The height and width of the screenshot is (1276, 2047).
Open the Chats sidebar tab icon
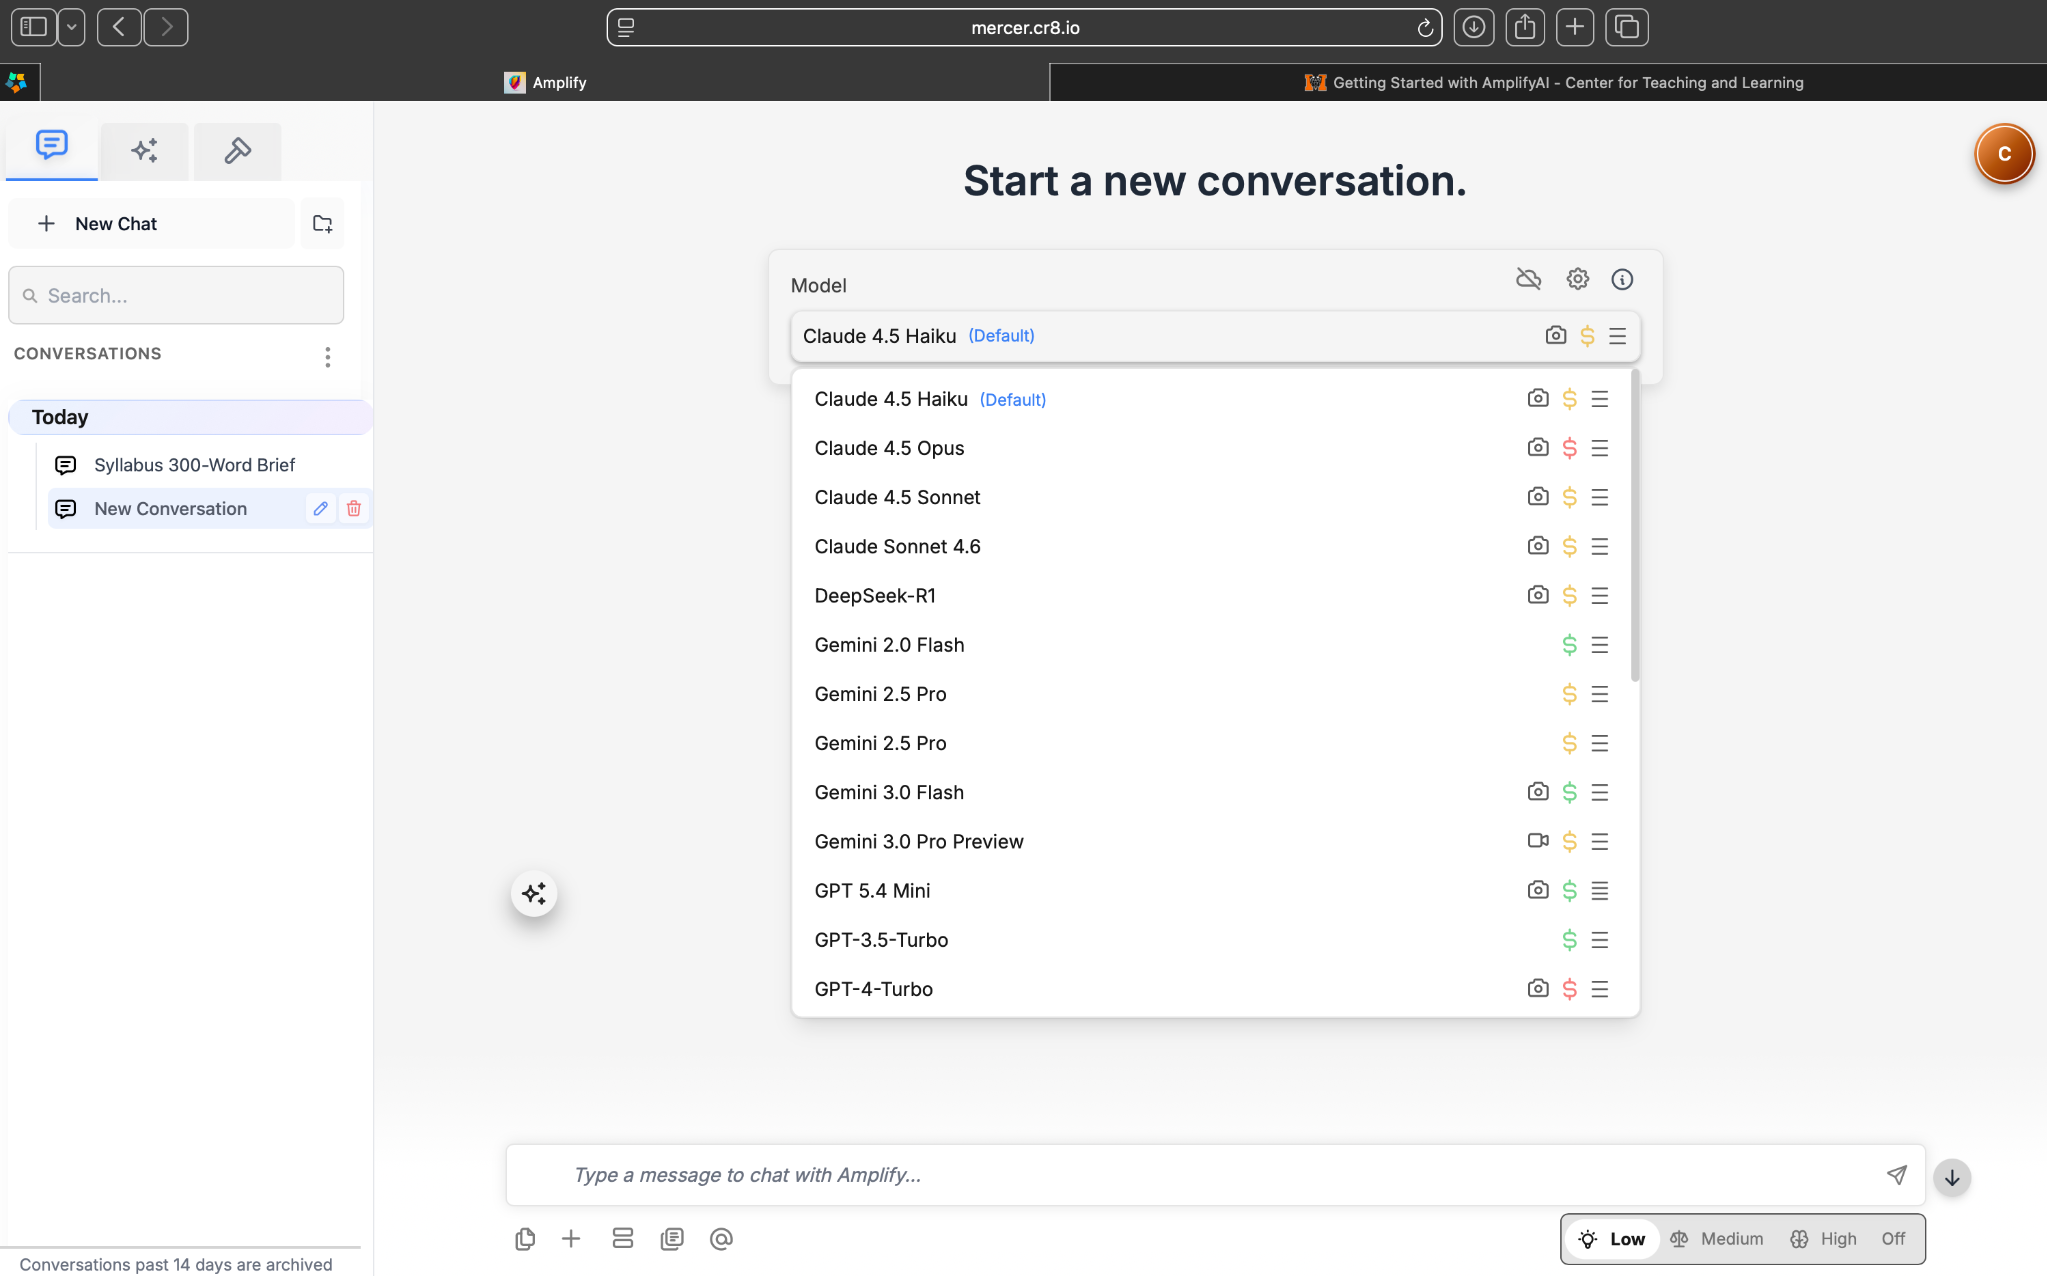click(51, 147)
